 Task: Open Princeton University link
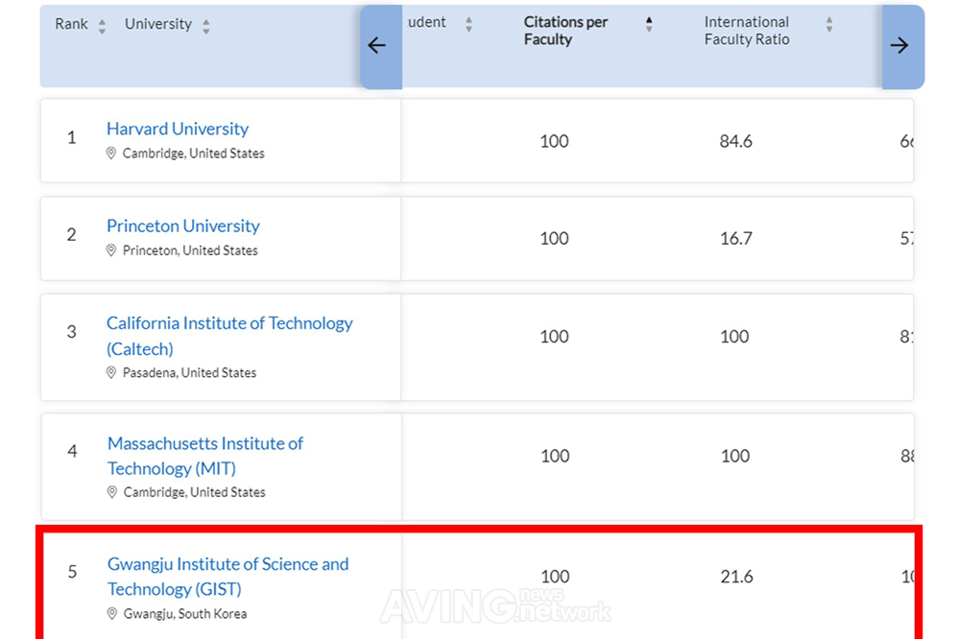point(183,226)
